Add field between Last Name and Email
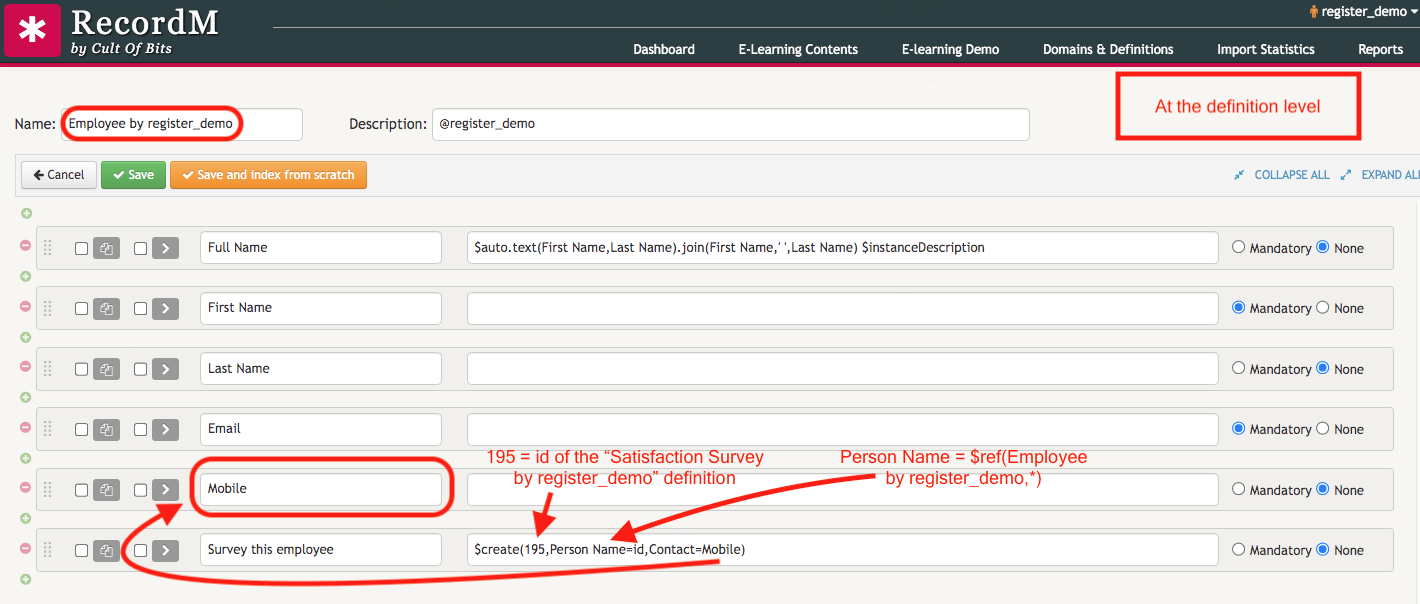This screenshot has height=604, width=1420. coord(26,397)
